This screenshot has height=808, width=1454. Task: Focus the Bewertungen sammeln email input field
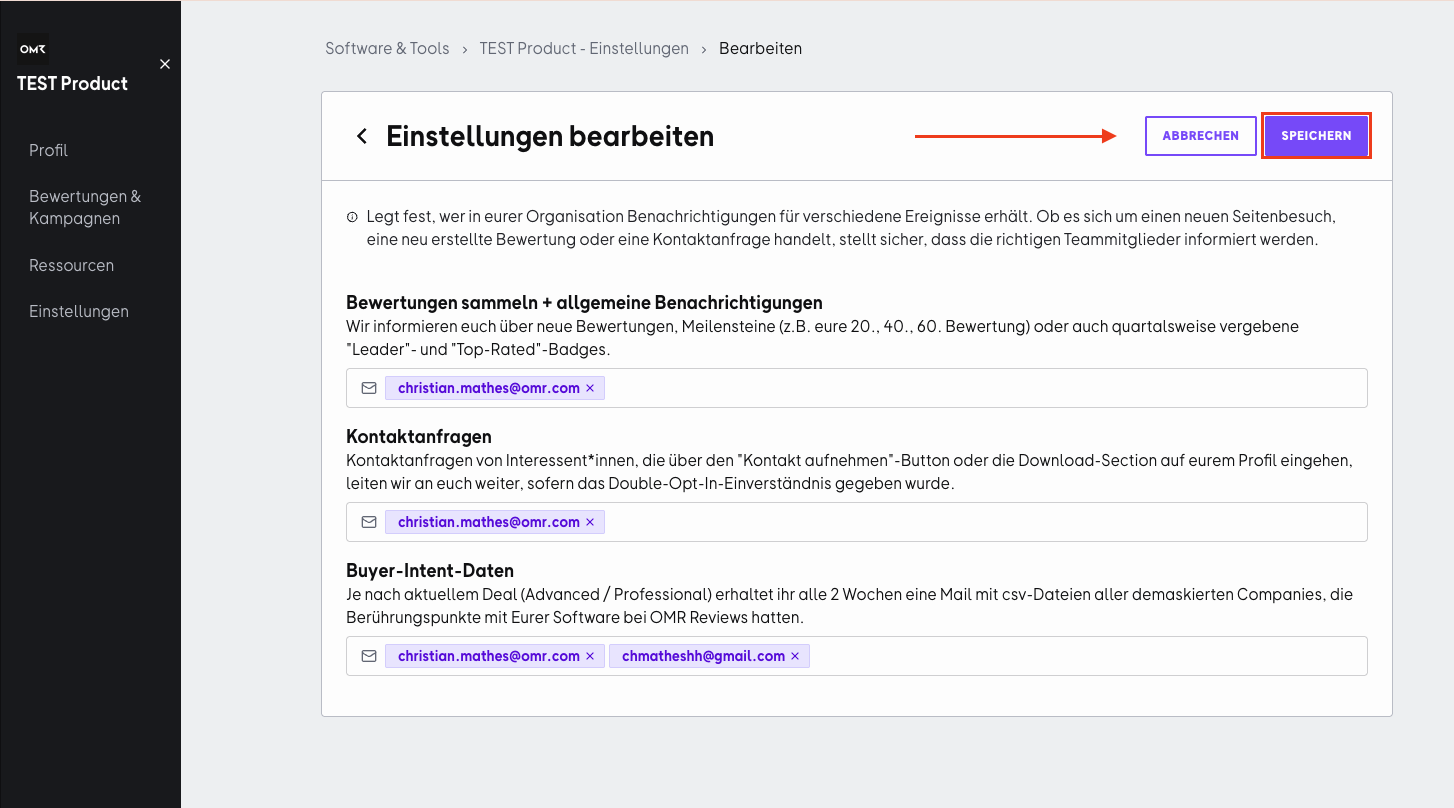click(857, 388)
